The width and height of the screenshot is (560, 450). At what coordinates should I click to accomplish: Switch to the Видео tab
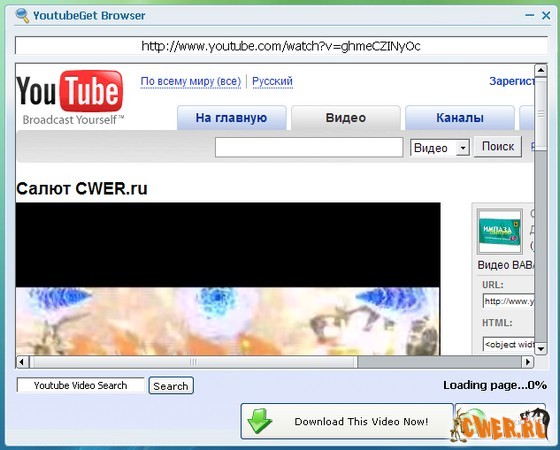point(346,118)
